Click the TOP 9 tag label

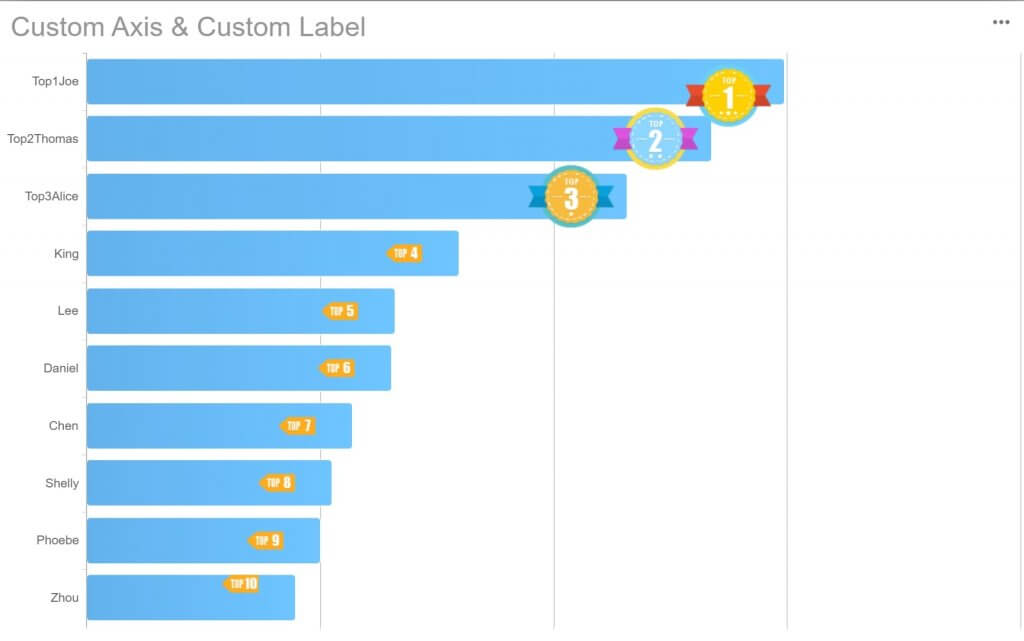(x=266, y=540)
